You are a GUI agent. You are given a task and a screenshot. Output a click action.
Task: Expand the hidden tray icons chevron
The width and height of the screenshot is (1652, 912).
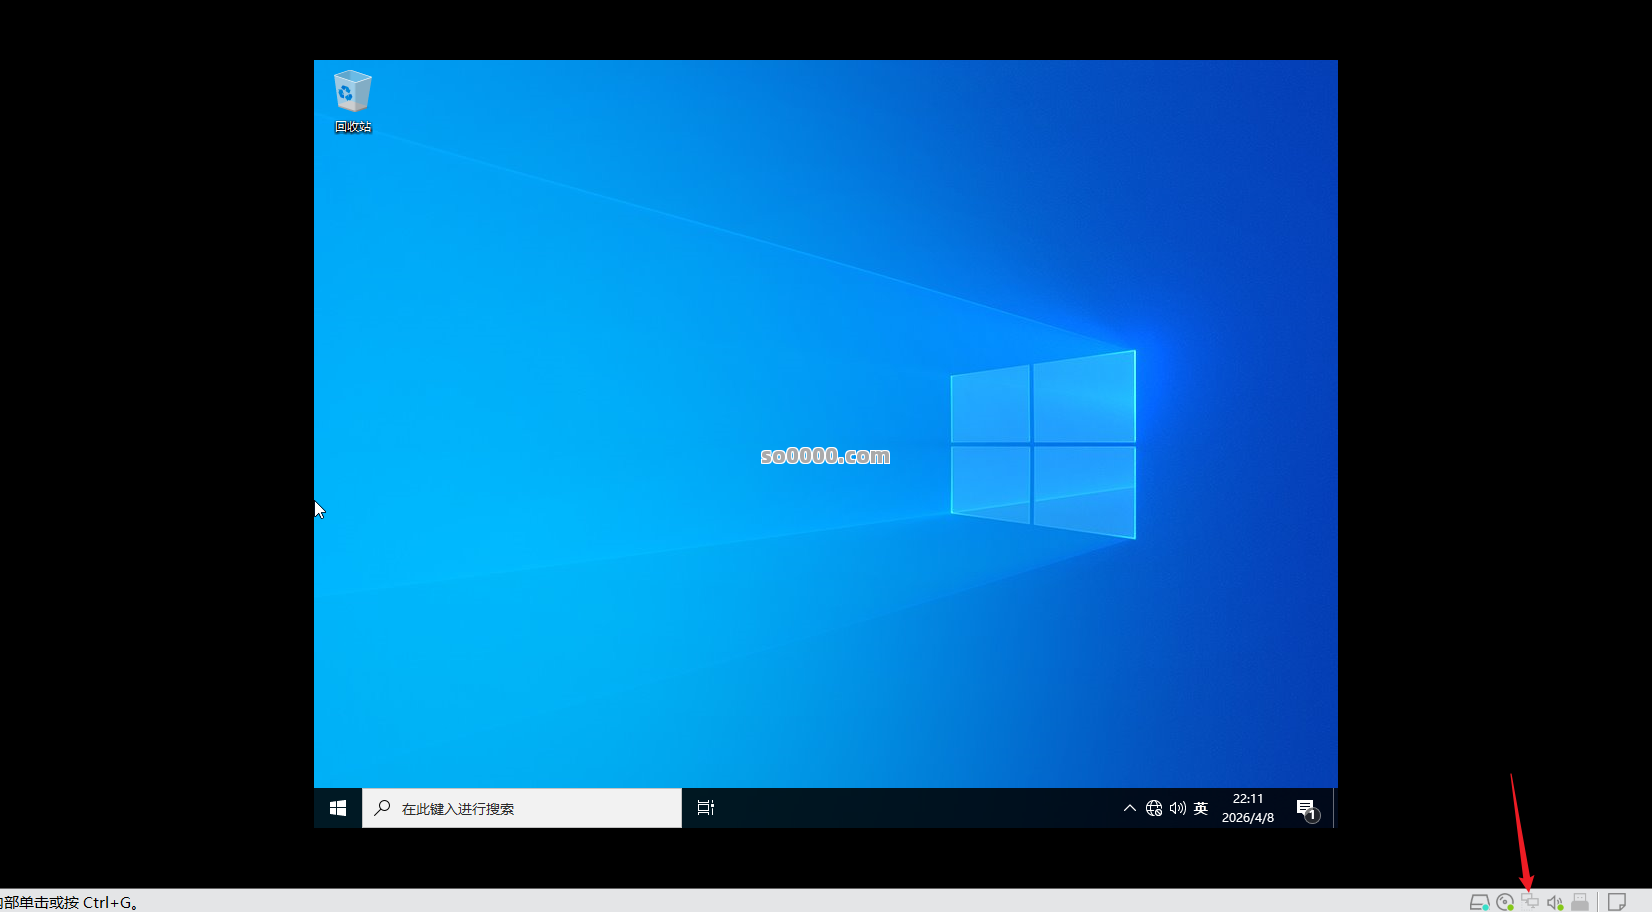point(1129,808)
